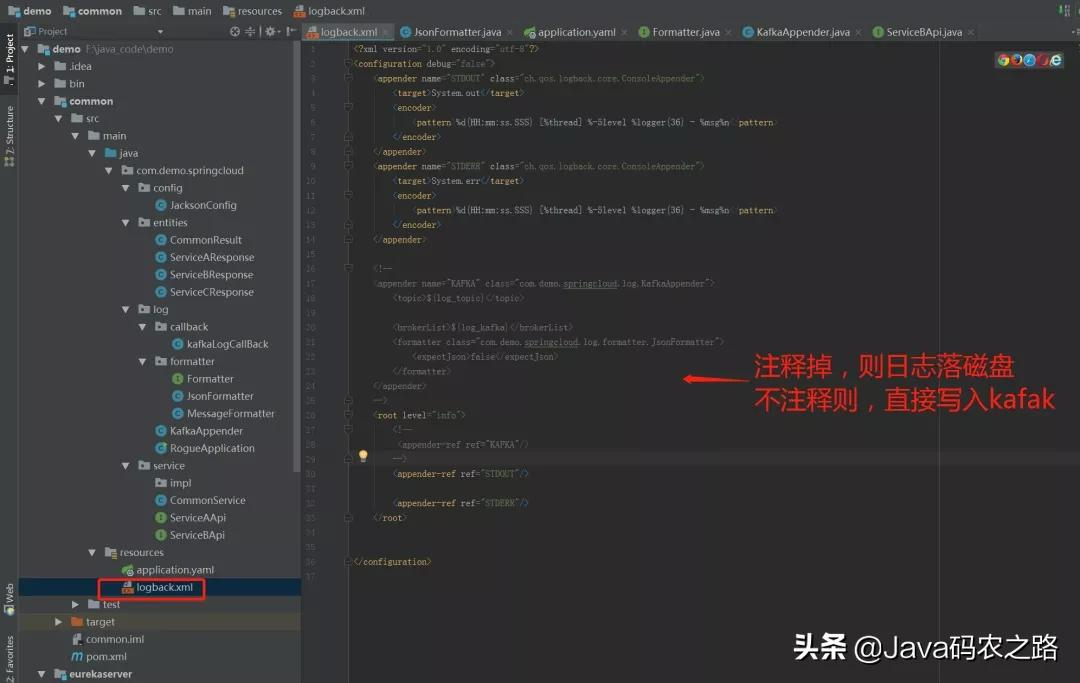Select JacksonConfig class in tree
Screen dimensions: 1080x683
[196, 205]
